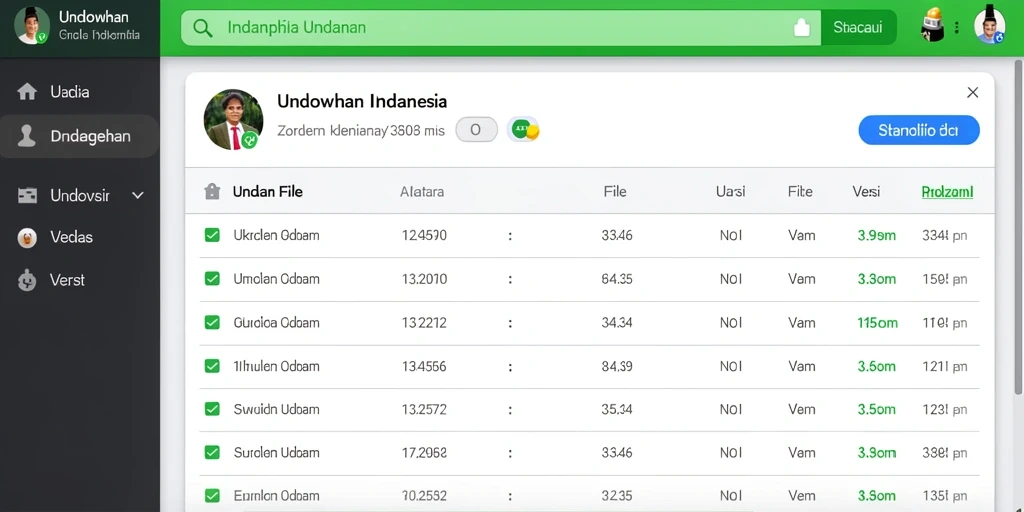Close the Undowhan Indanesia panel
Image resolution: width=1024 pixels, height=512 pixels.
tap(972, 93)
